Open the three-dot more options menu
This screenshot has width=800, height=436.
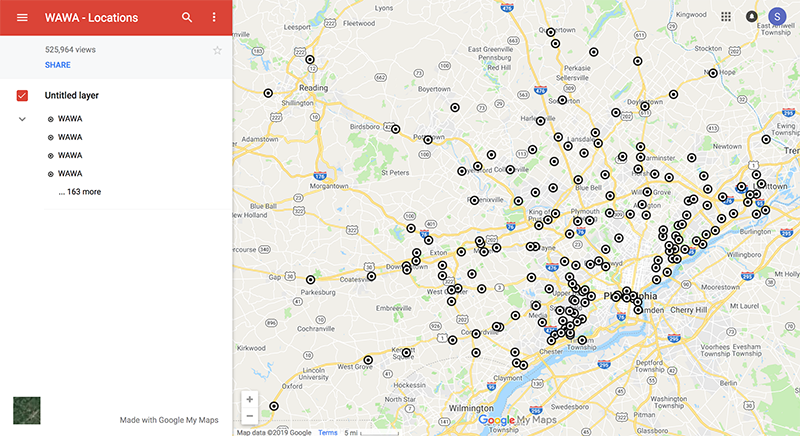214,17
